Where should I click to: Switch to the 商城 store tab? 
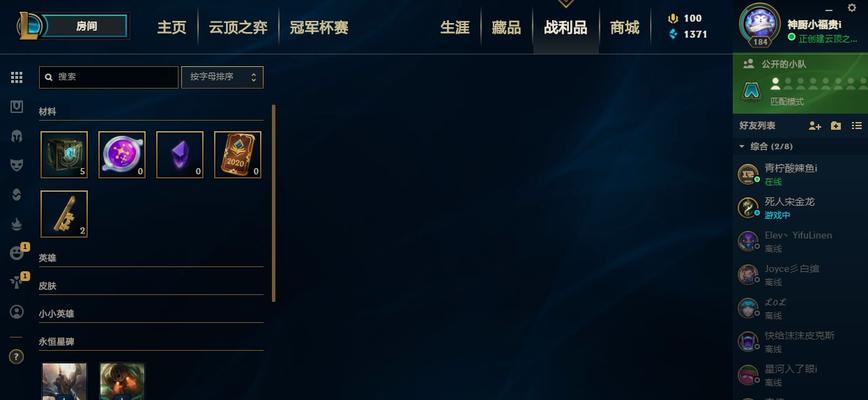pyautogui.click(x=624, y=27)
